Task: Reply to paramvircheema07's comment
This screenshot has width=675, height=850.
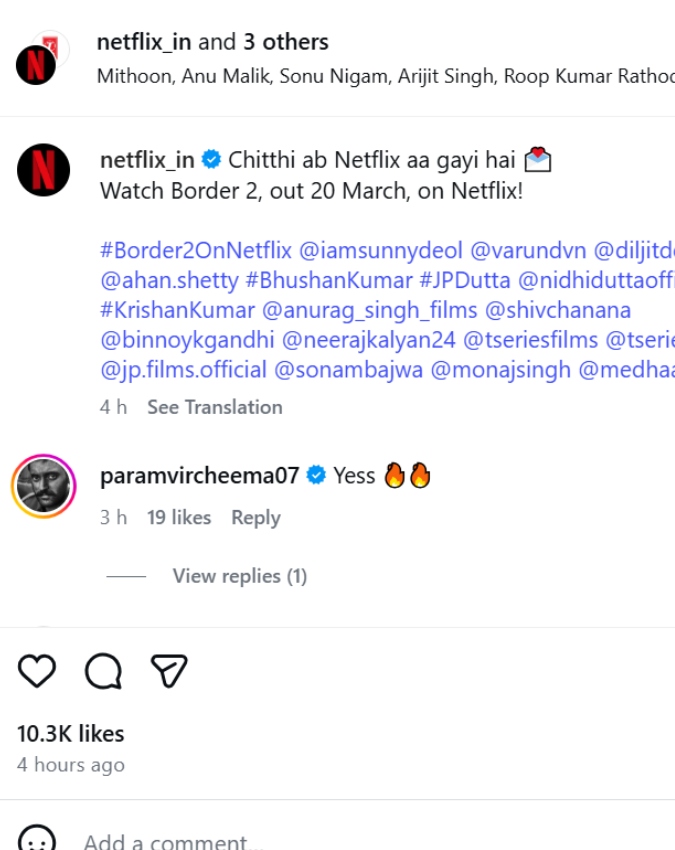Action: (255, 518)
